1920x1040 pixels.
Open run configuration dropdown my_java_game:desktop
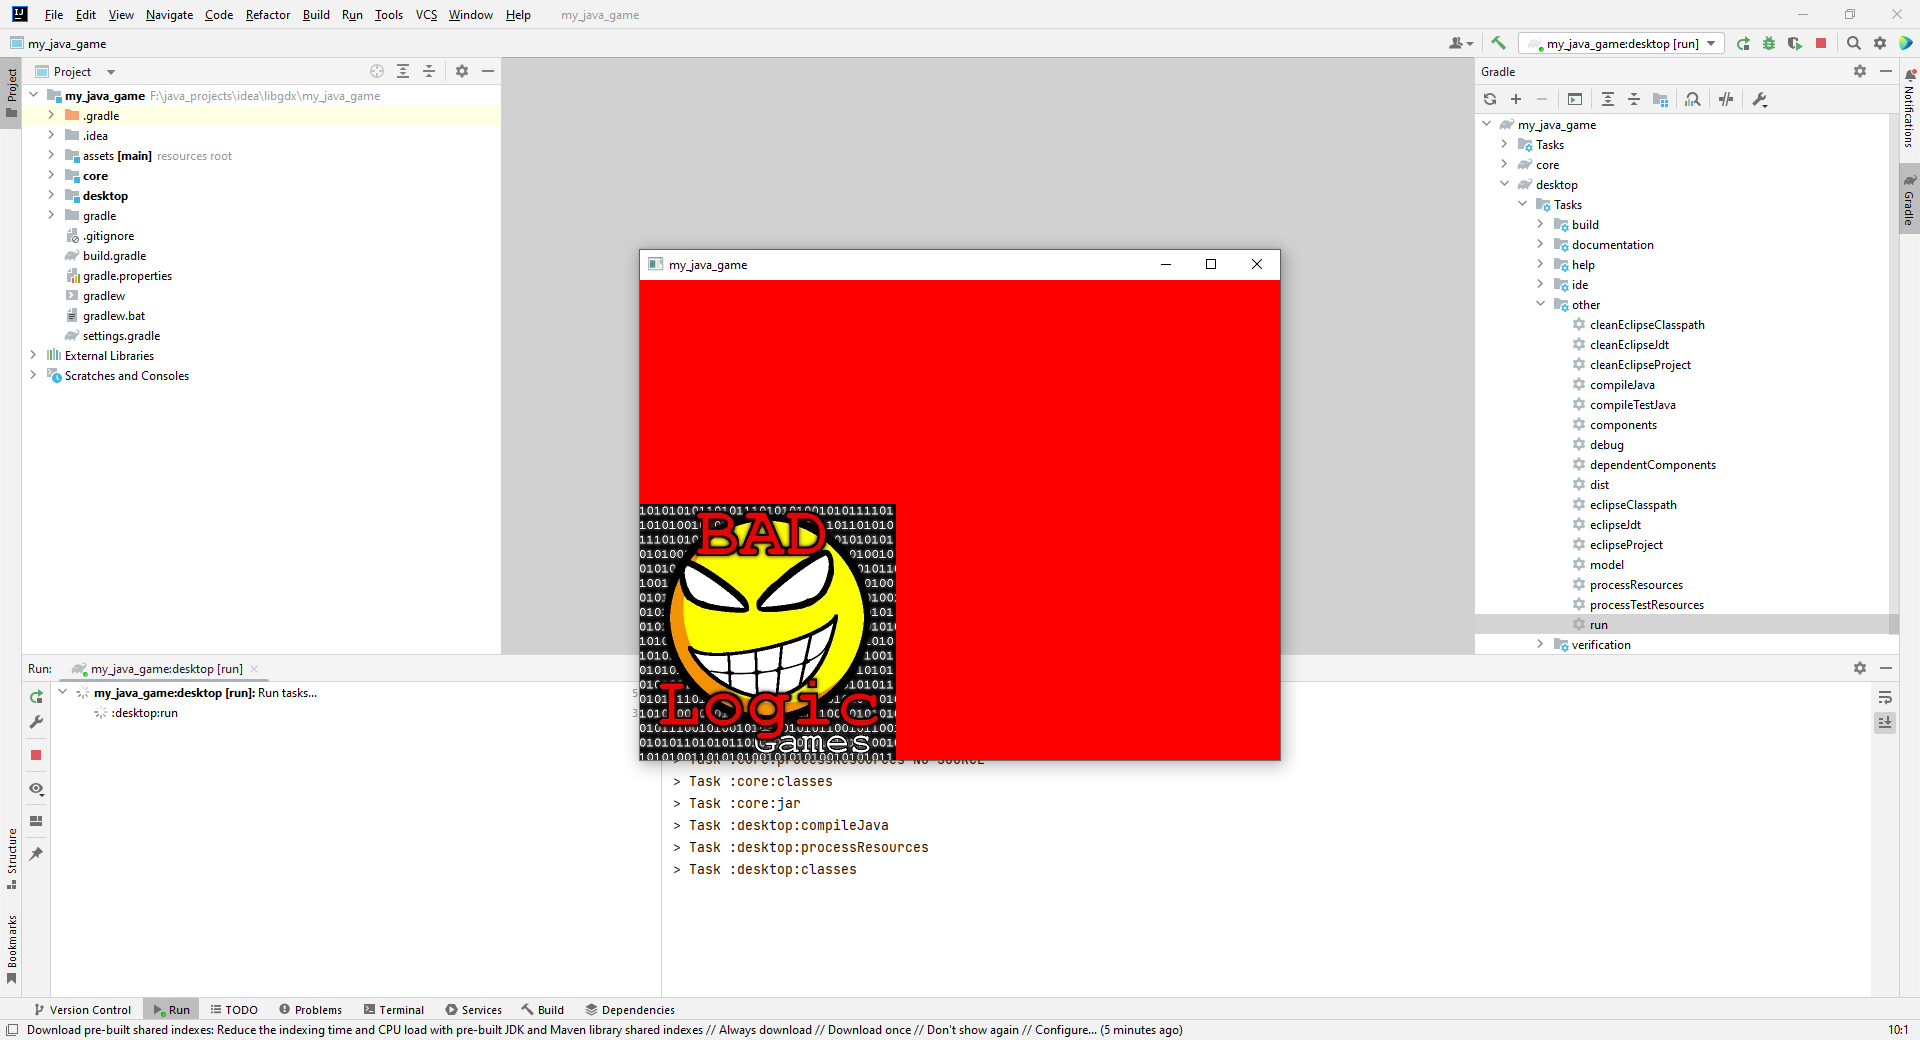pyautogui.click(x=1621, y=43)
